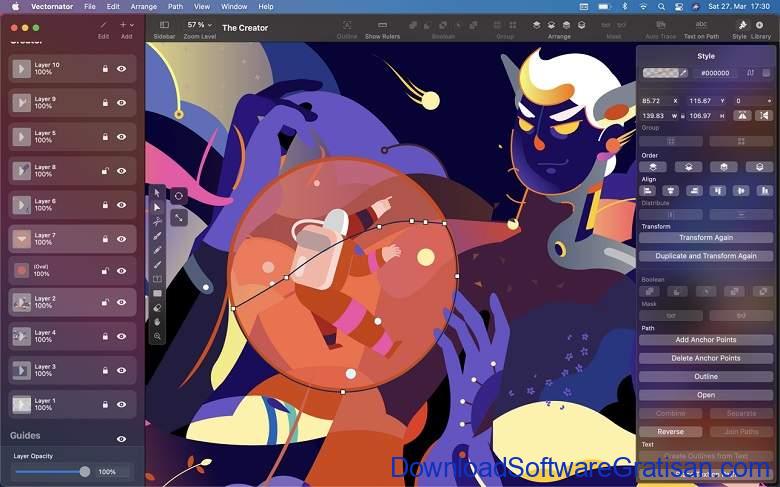
Task: Click the circular rotate mode button
Action: [x=179, y=196]
